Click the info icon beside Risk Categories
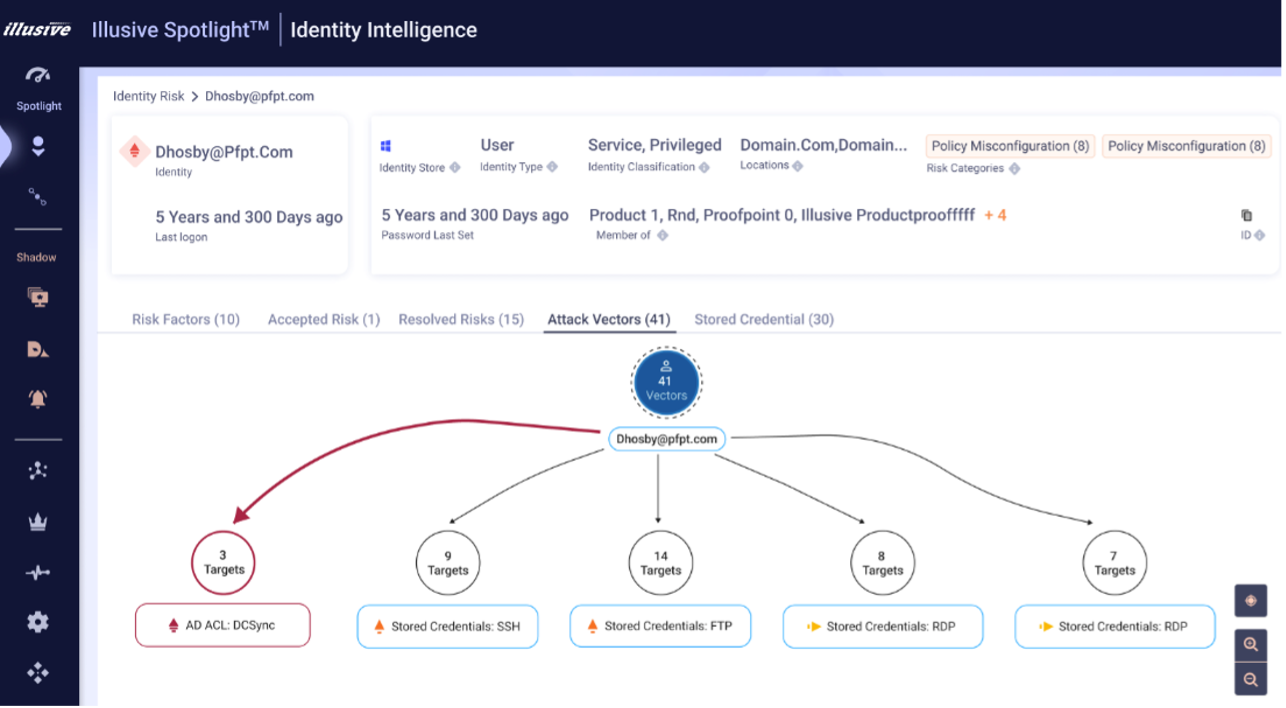Viewport: 1286px width, 708px height. point(1014,169)
